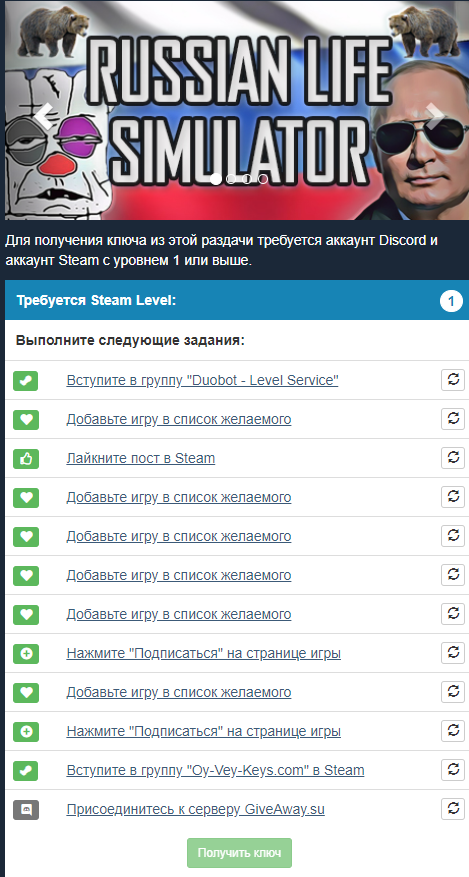
Task: Refresh the Oy-Vey-Keys group task status
Action: (453, 770)
